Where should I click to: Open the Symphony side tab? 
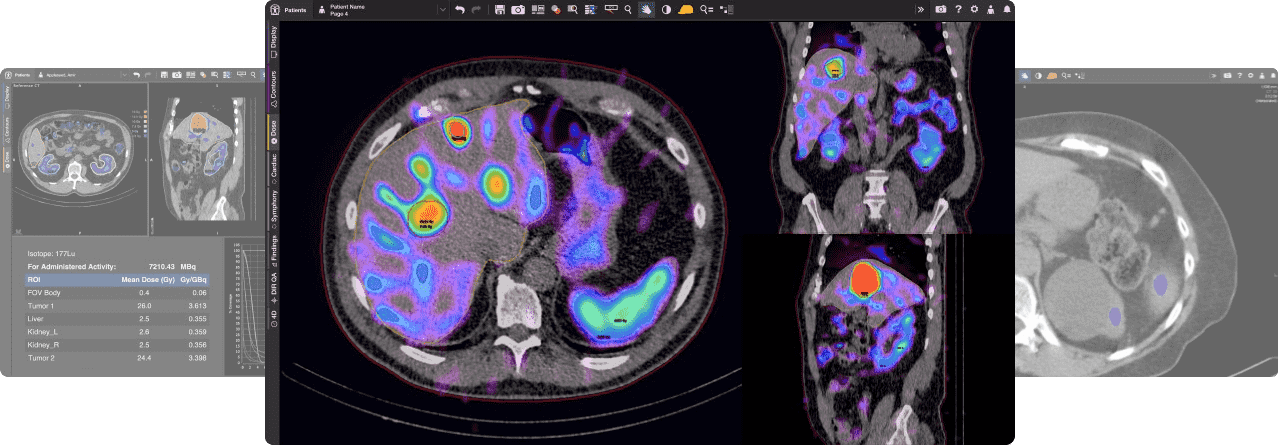tap(274, 210)
